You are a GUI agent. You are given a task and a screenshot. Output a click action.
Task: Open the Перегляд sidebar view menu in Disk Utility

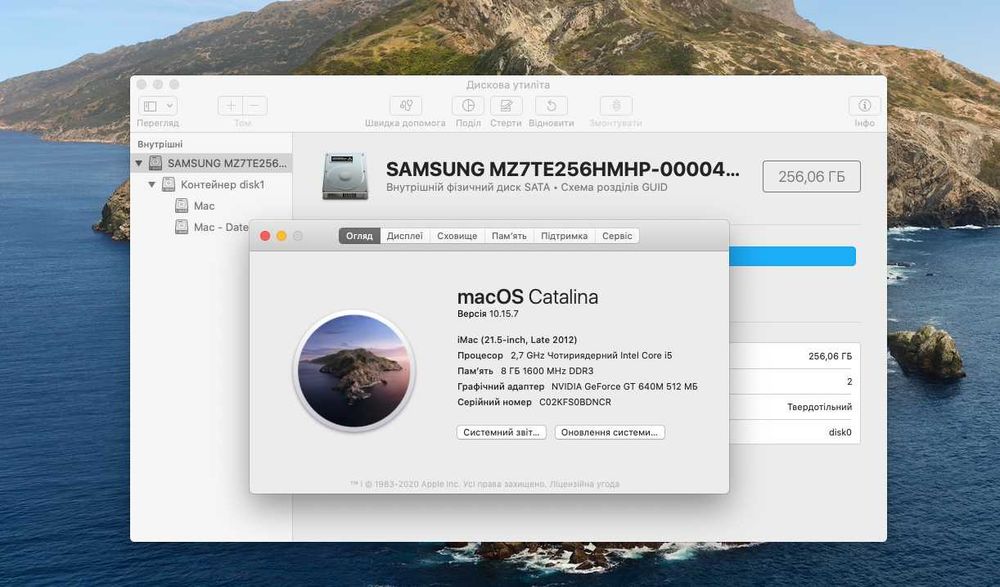point(158,106)
